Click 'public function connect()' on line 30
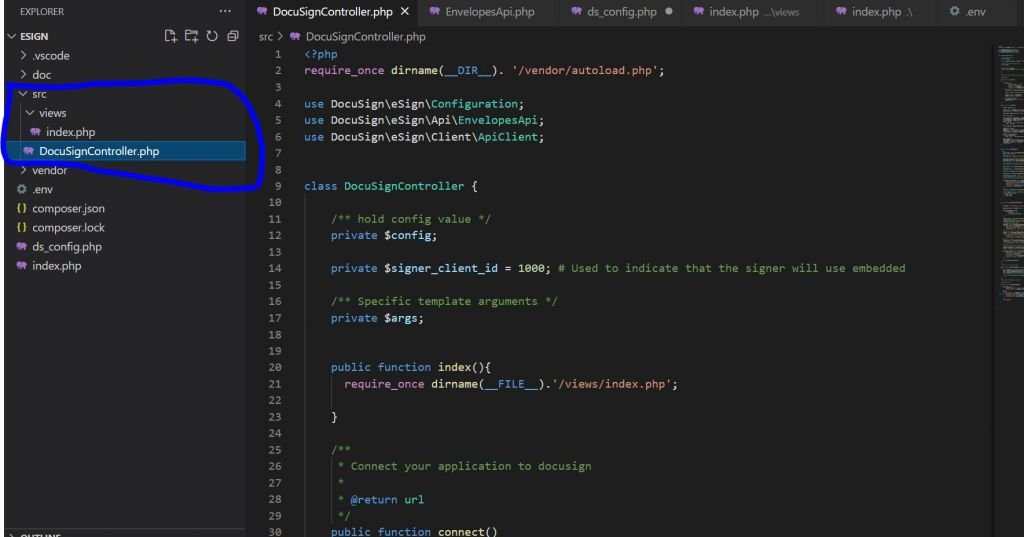This screenshot has width=1024, height=537. pyautogui.click(x=414, y=531)
